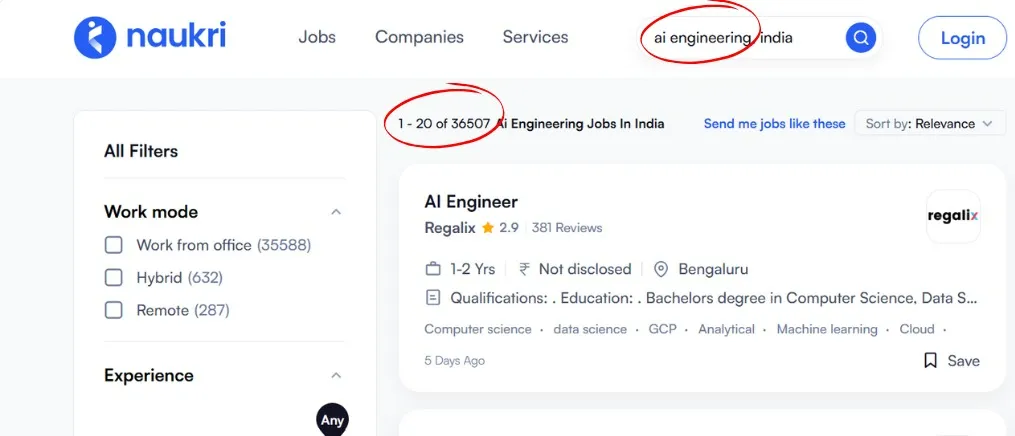Collapse the Experience filter section
Image resolution: width=1015 pixels, height=436 pixels.
(336, 376)
